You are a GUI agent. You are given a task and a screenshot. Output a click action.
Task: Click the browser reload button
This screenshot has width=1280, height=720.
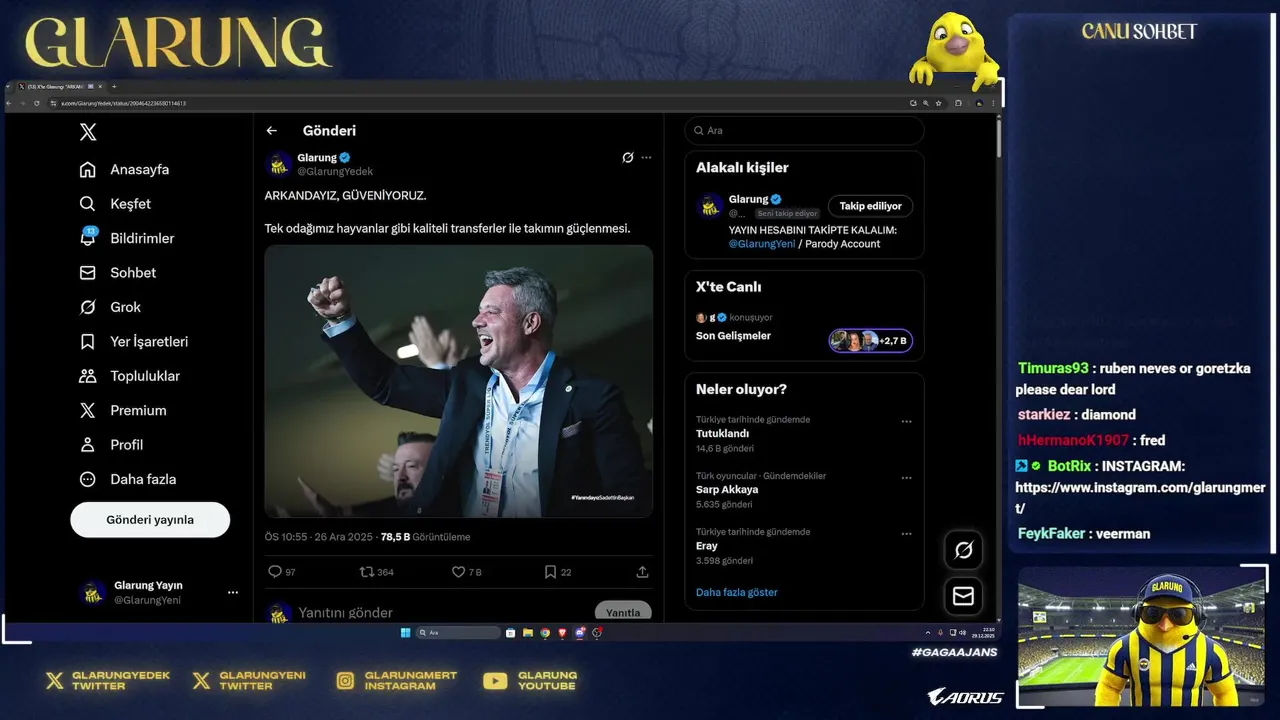coord(37,103)
